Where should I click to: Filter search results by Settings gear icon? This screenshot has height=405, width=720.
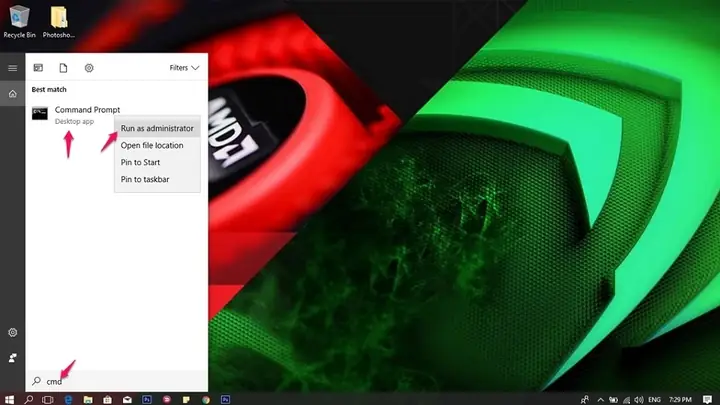tap(89, 68)
